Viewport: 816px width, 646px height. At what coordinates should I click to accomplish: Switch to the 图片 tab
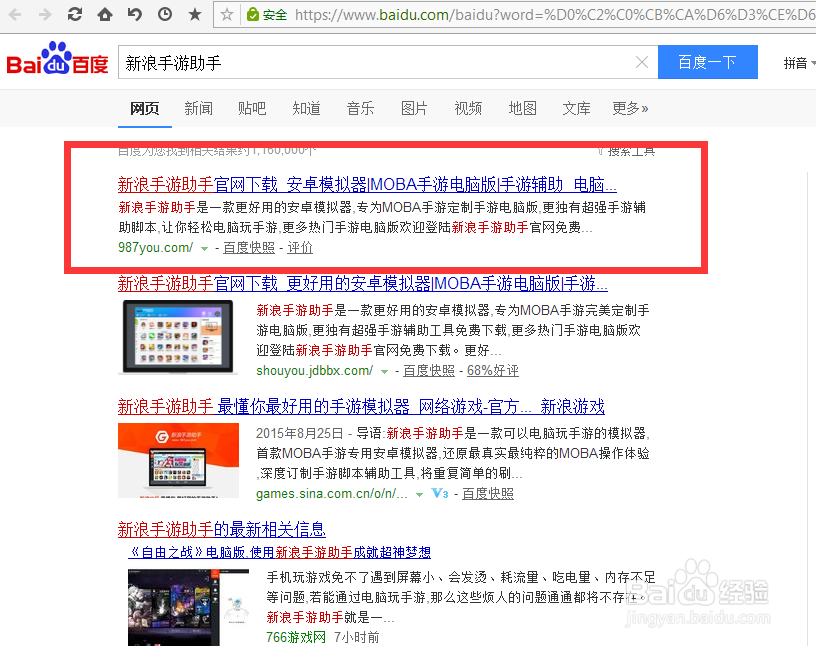pos(414,108)
